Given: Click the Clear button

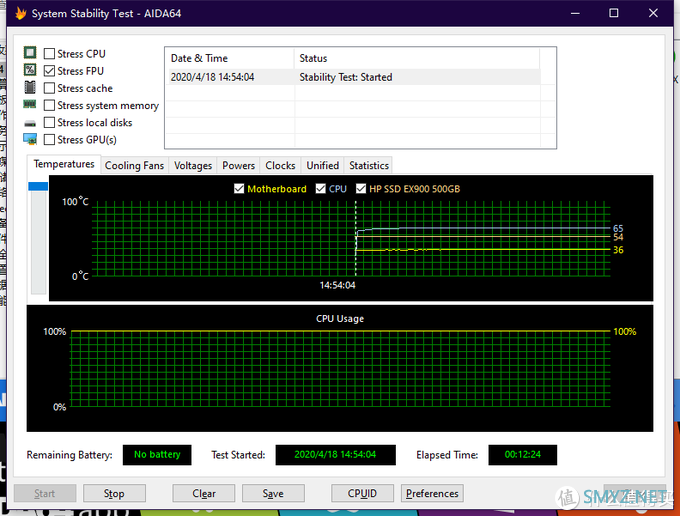Looking at the screenshot, I should click(204, 493).
